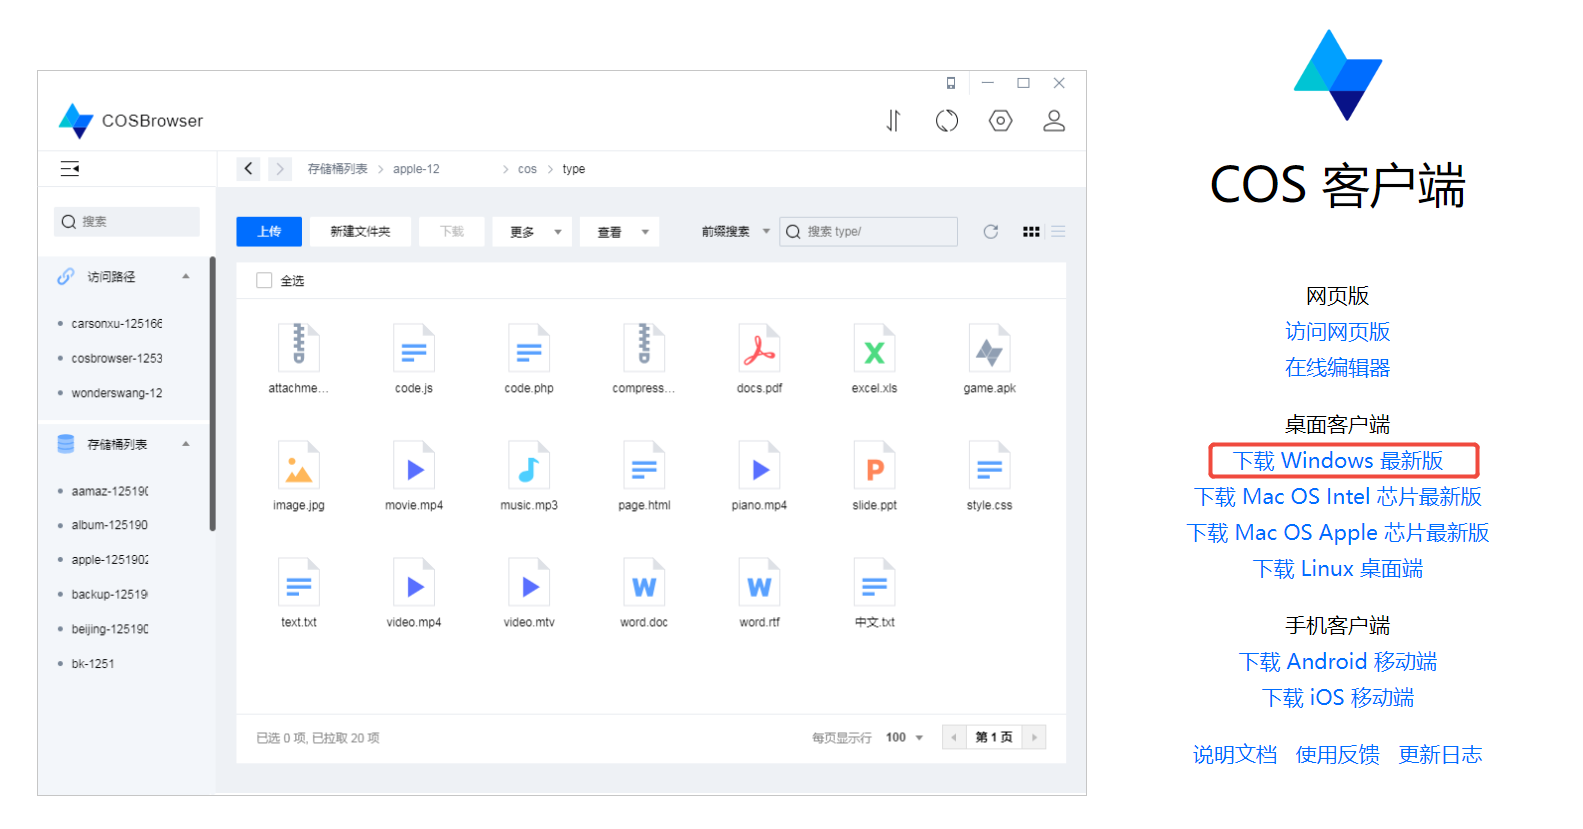Go forward with the right arrow button
This screenshot has height=829, width=1583.
point(280,169)
